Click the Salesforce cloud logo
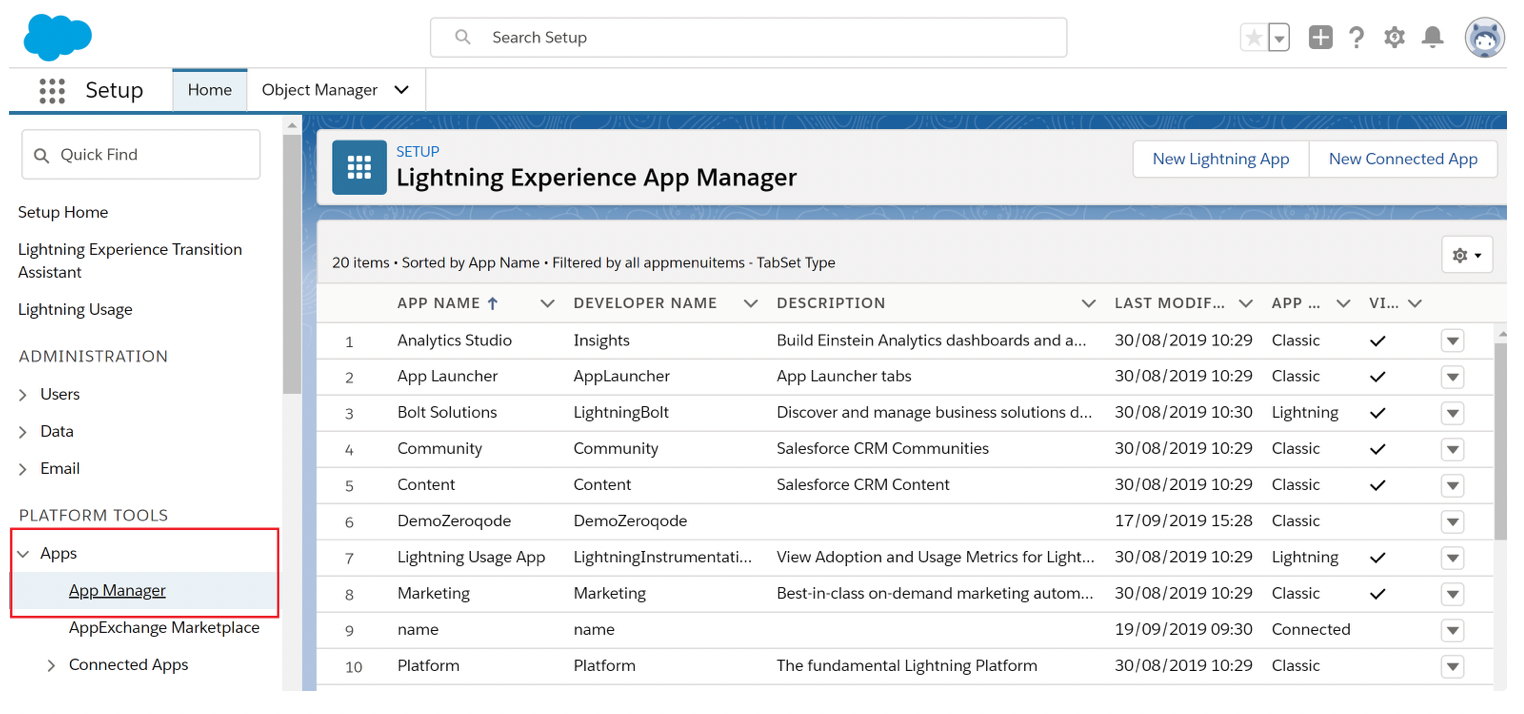1524x714 pixels. (58, 38)
